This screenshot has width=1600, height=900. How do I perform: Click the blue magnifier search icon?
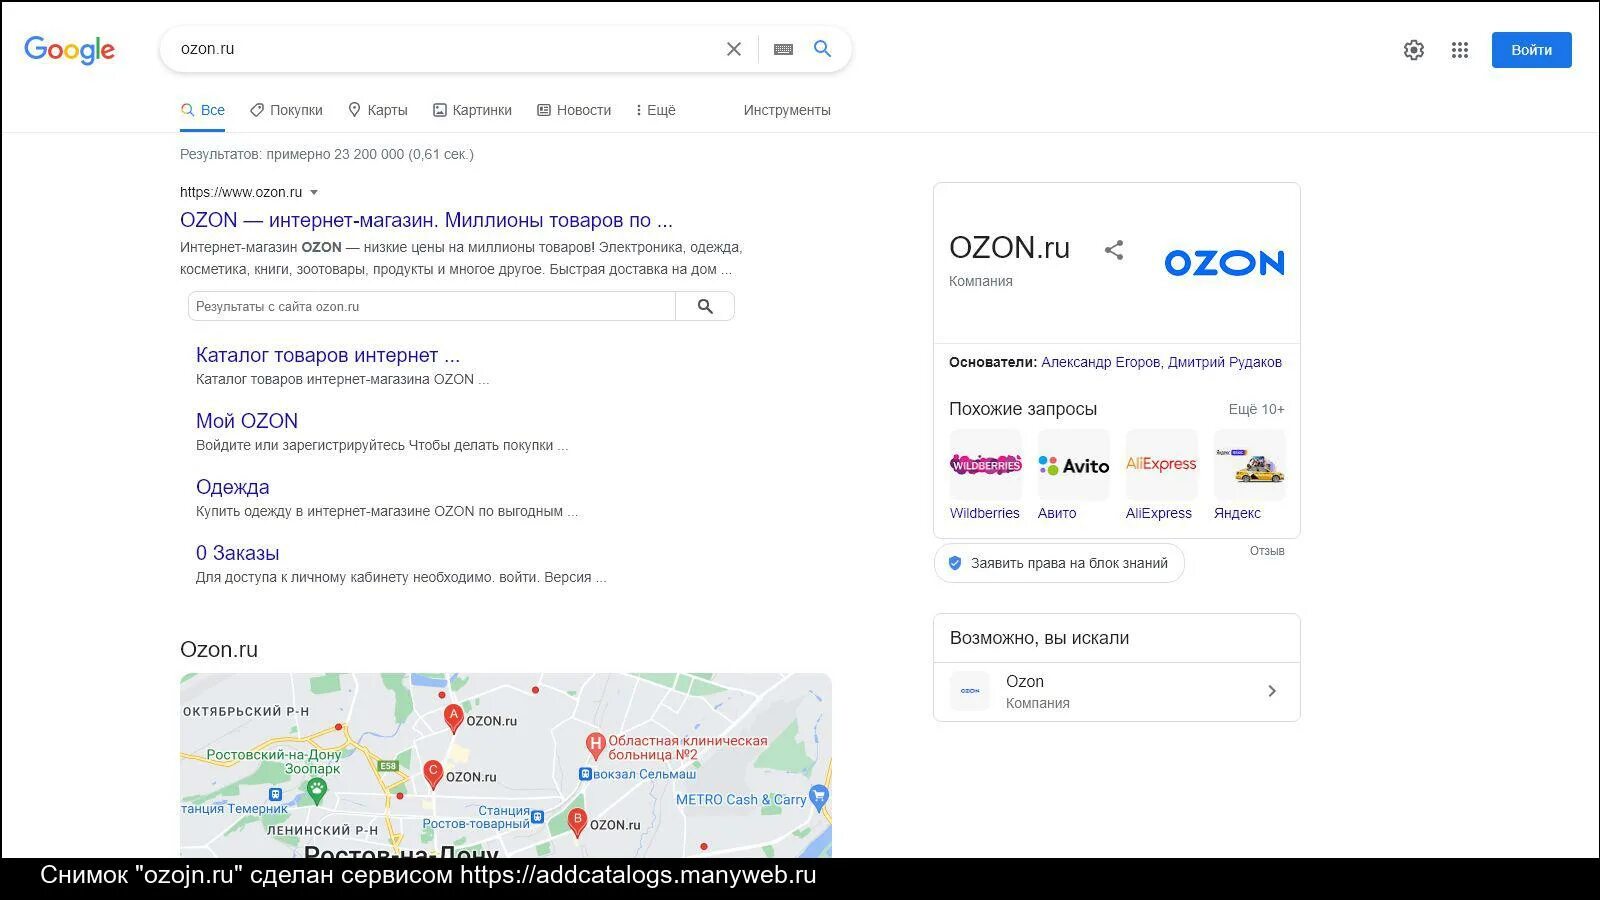pyautogui.click(x=822, y=49)
